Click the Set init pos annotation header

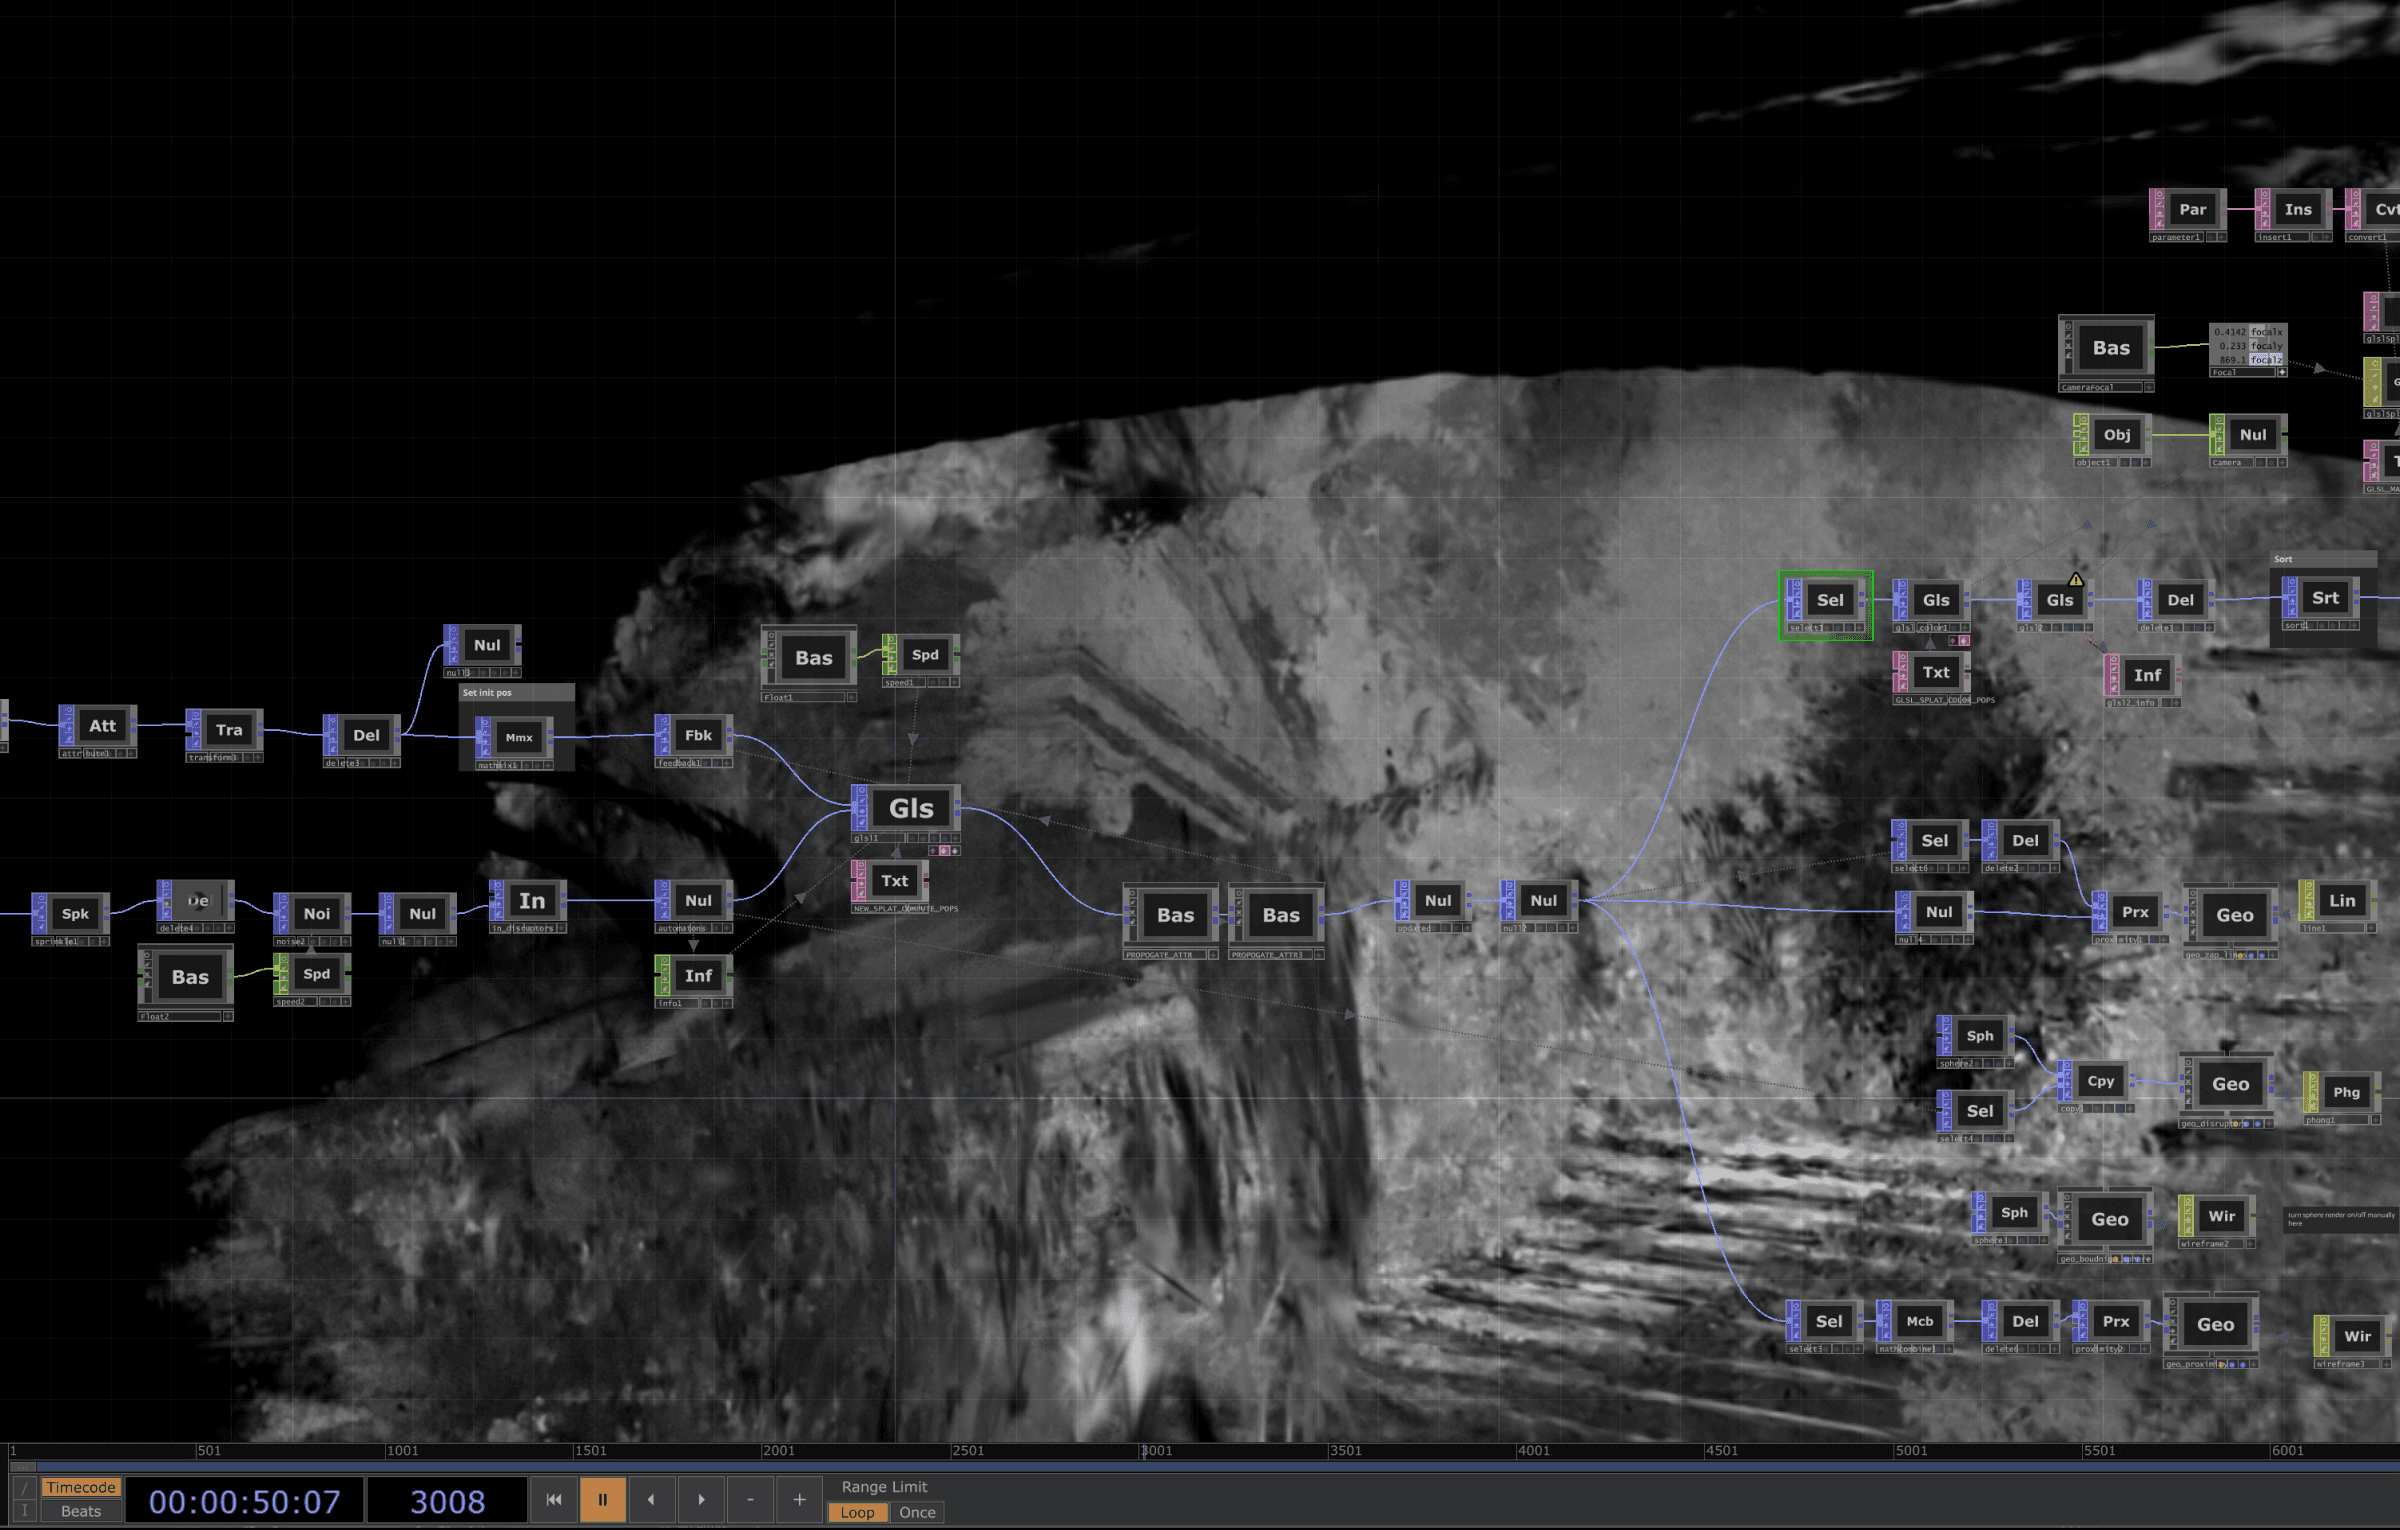tap(516, 692)
